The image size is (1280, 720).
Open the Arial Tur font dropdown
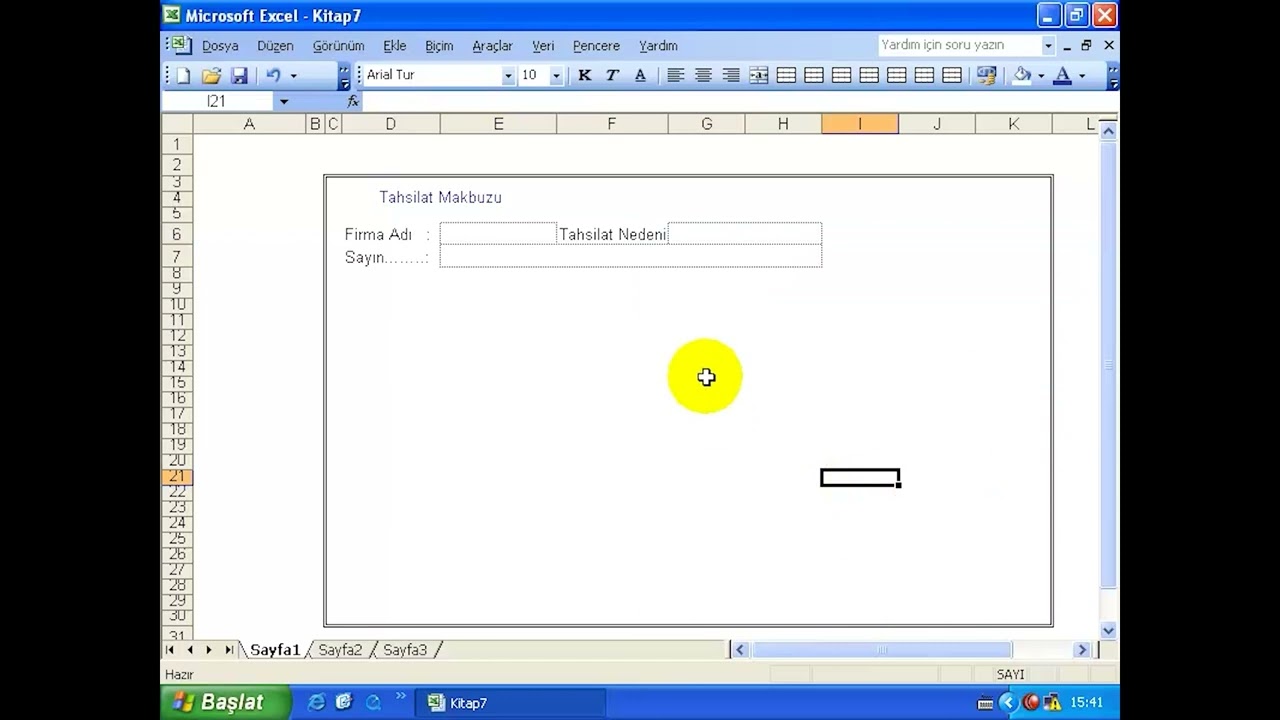click(x=508, y=75)
